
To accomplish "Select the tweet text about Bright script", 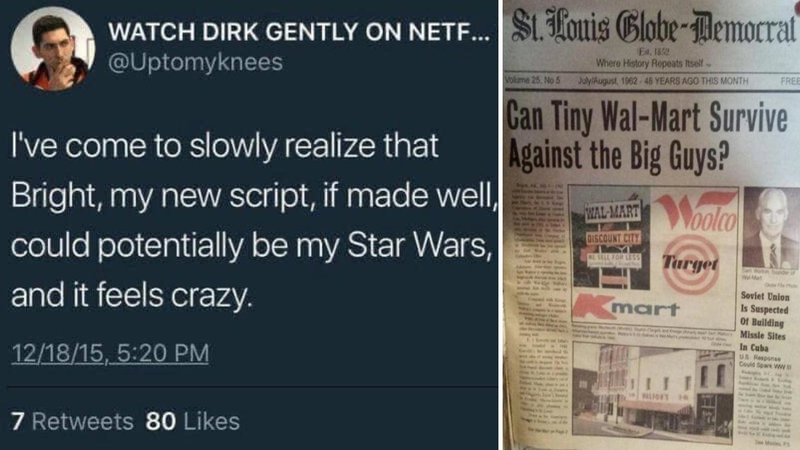I will coord(254,220).
